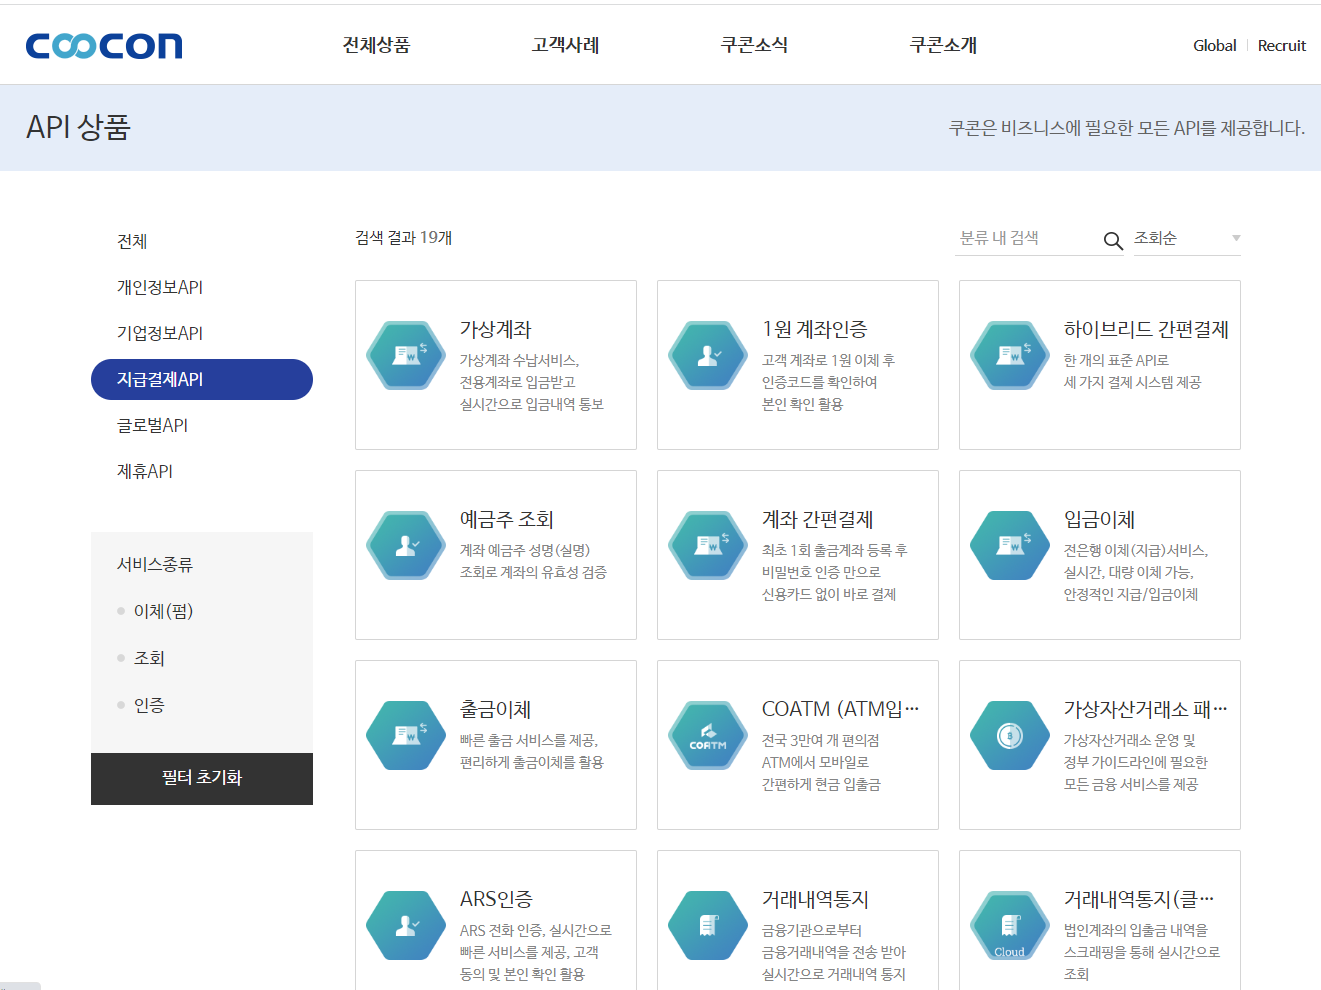This screenshot has height=990, width=1321.
Task: Click the Cloud 거래내역통지 hexagon icon
Action: (x=1010, y=925)
